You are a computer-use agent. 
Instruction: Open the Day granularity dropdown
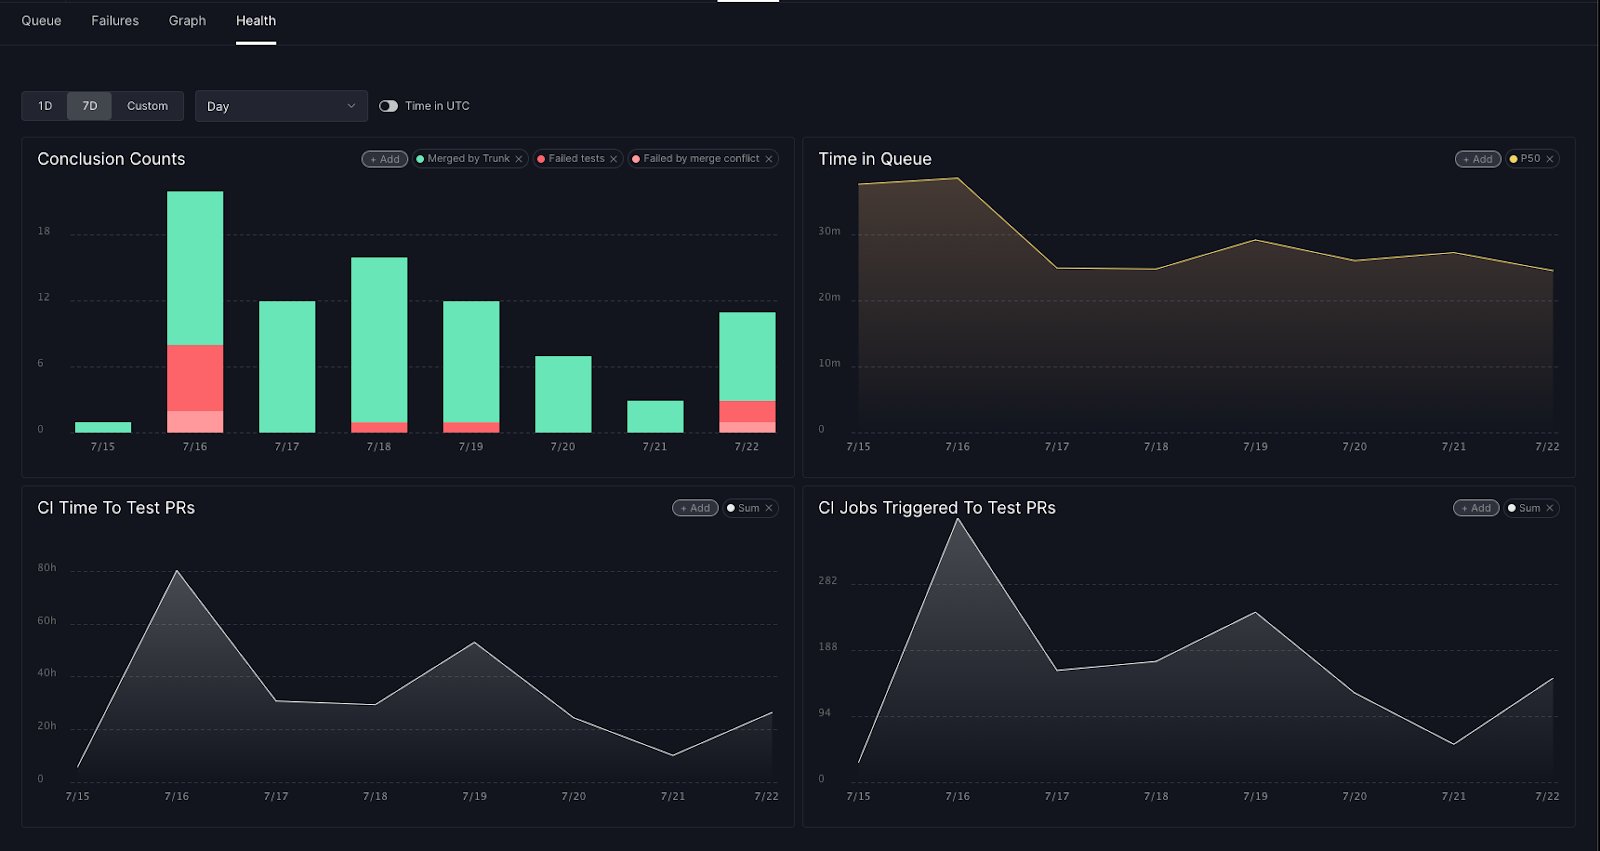tap(281, 106)
